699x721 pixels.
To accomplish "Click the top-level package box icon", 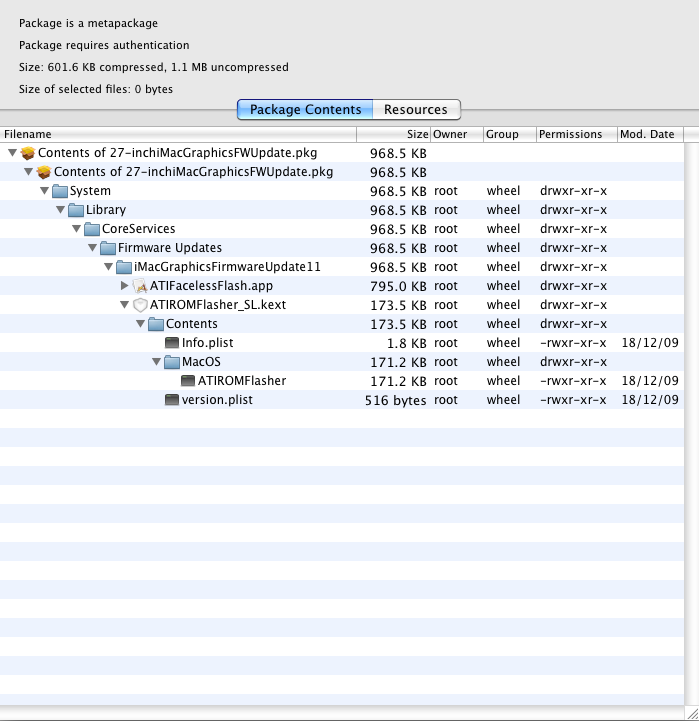I will coord(28,153).
